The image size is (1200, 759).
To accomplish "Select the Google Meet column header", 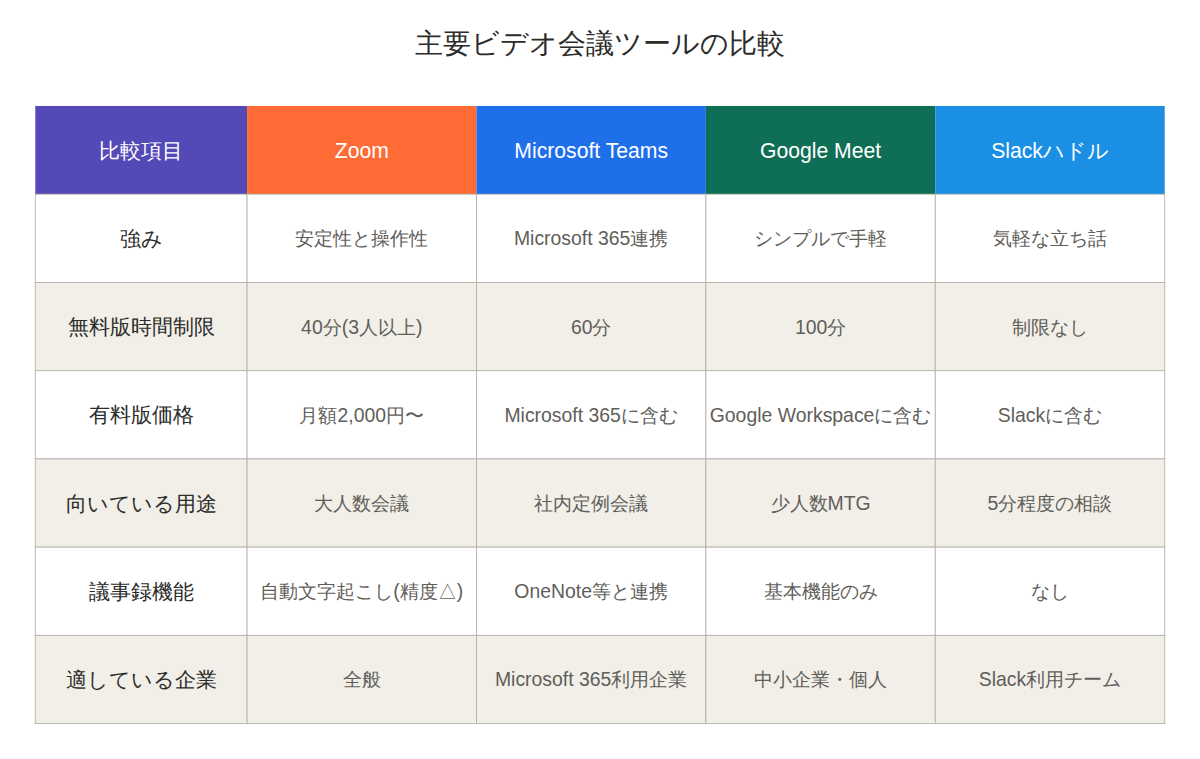I will point(821,150).
